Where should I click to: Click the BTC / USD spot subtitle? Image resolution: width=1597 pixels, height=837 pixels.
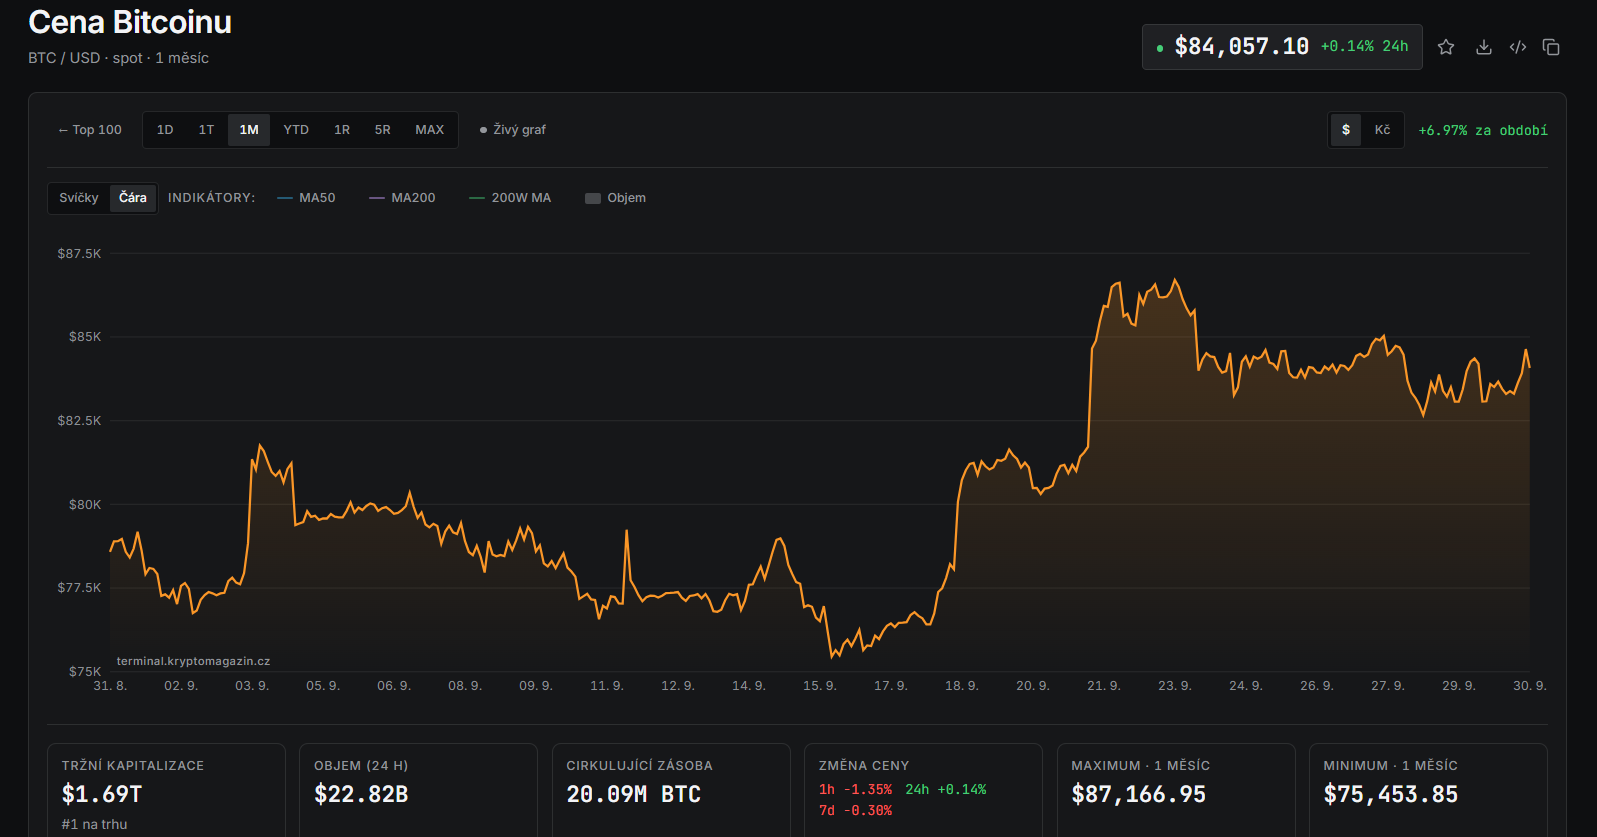pyautogui.click(x=118, y=58)
